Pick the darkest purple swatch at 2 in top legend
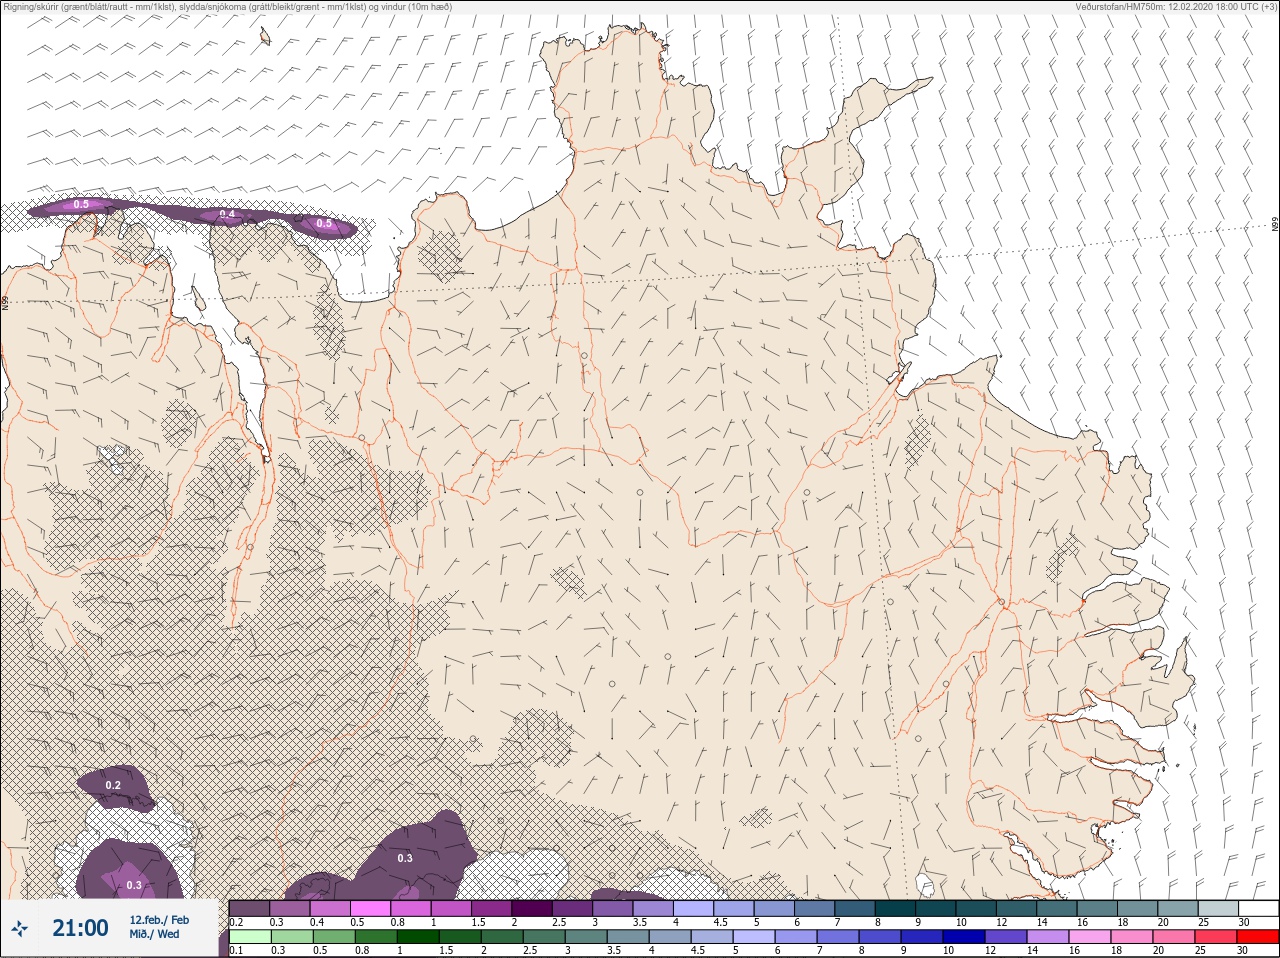The width and height of the screenshot is (1280, 958). 532,909
